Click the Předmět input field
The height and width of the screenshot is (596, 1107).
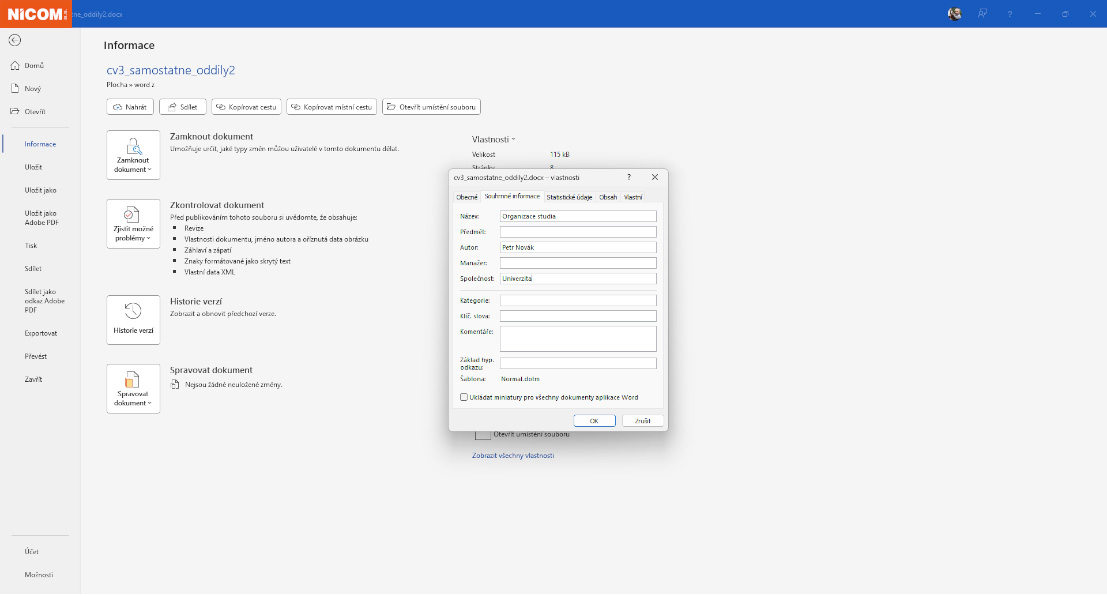(578, 232)
